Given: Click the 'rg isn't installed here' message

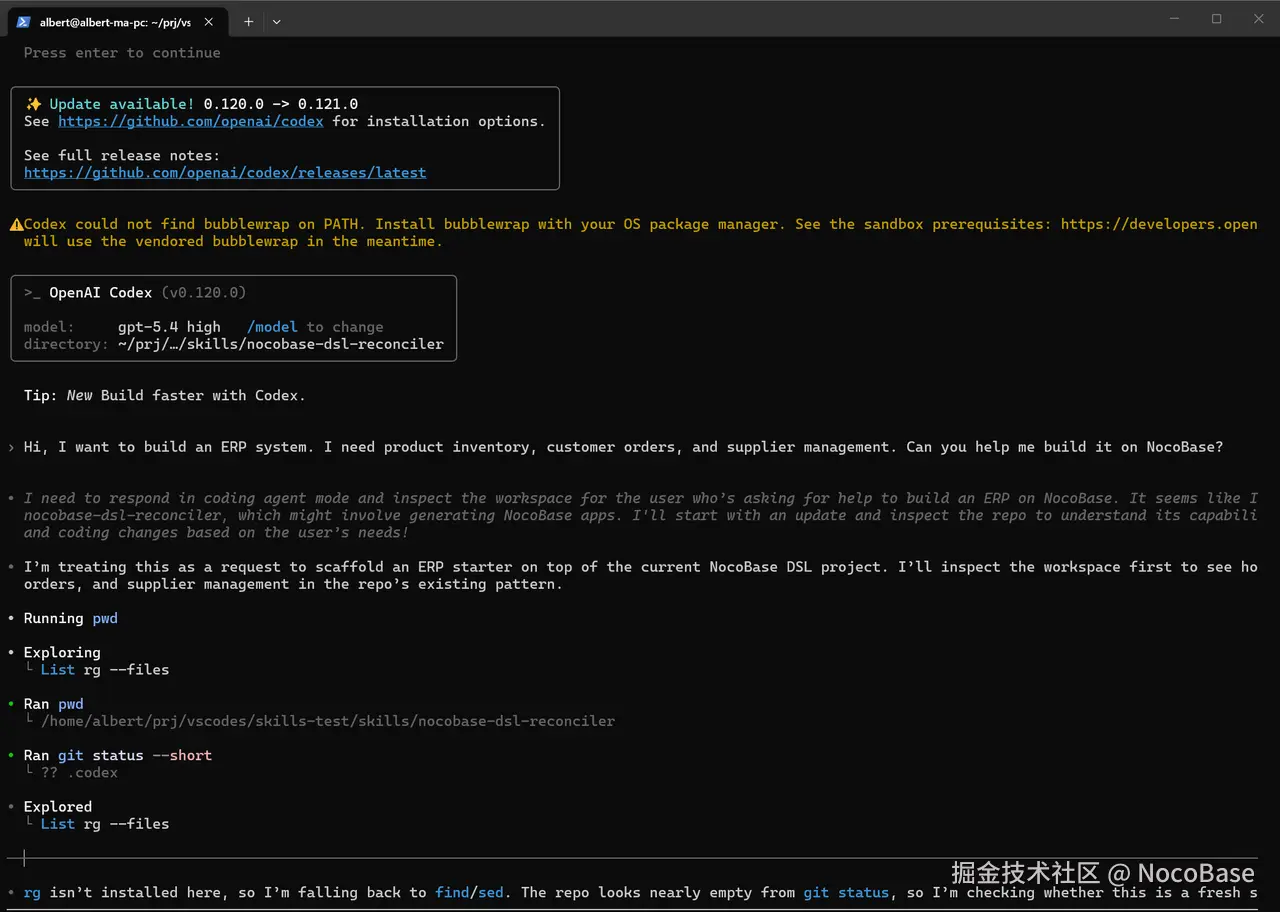Looking at the screenshot, I should click(x=640, y=893).
